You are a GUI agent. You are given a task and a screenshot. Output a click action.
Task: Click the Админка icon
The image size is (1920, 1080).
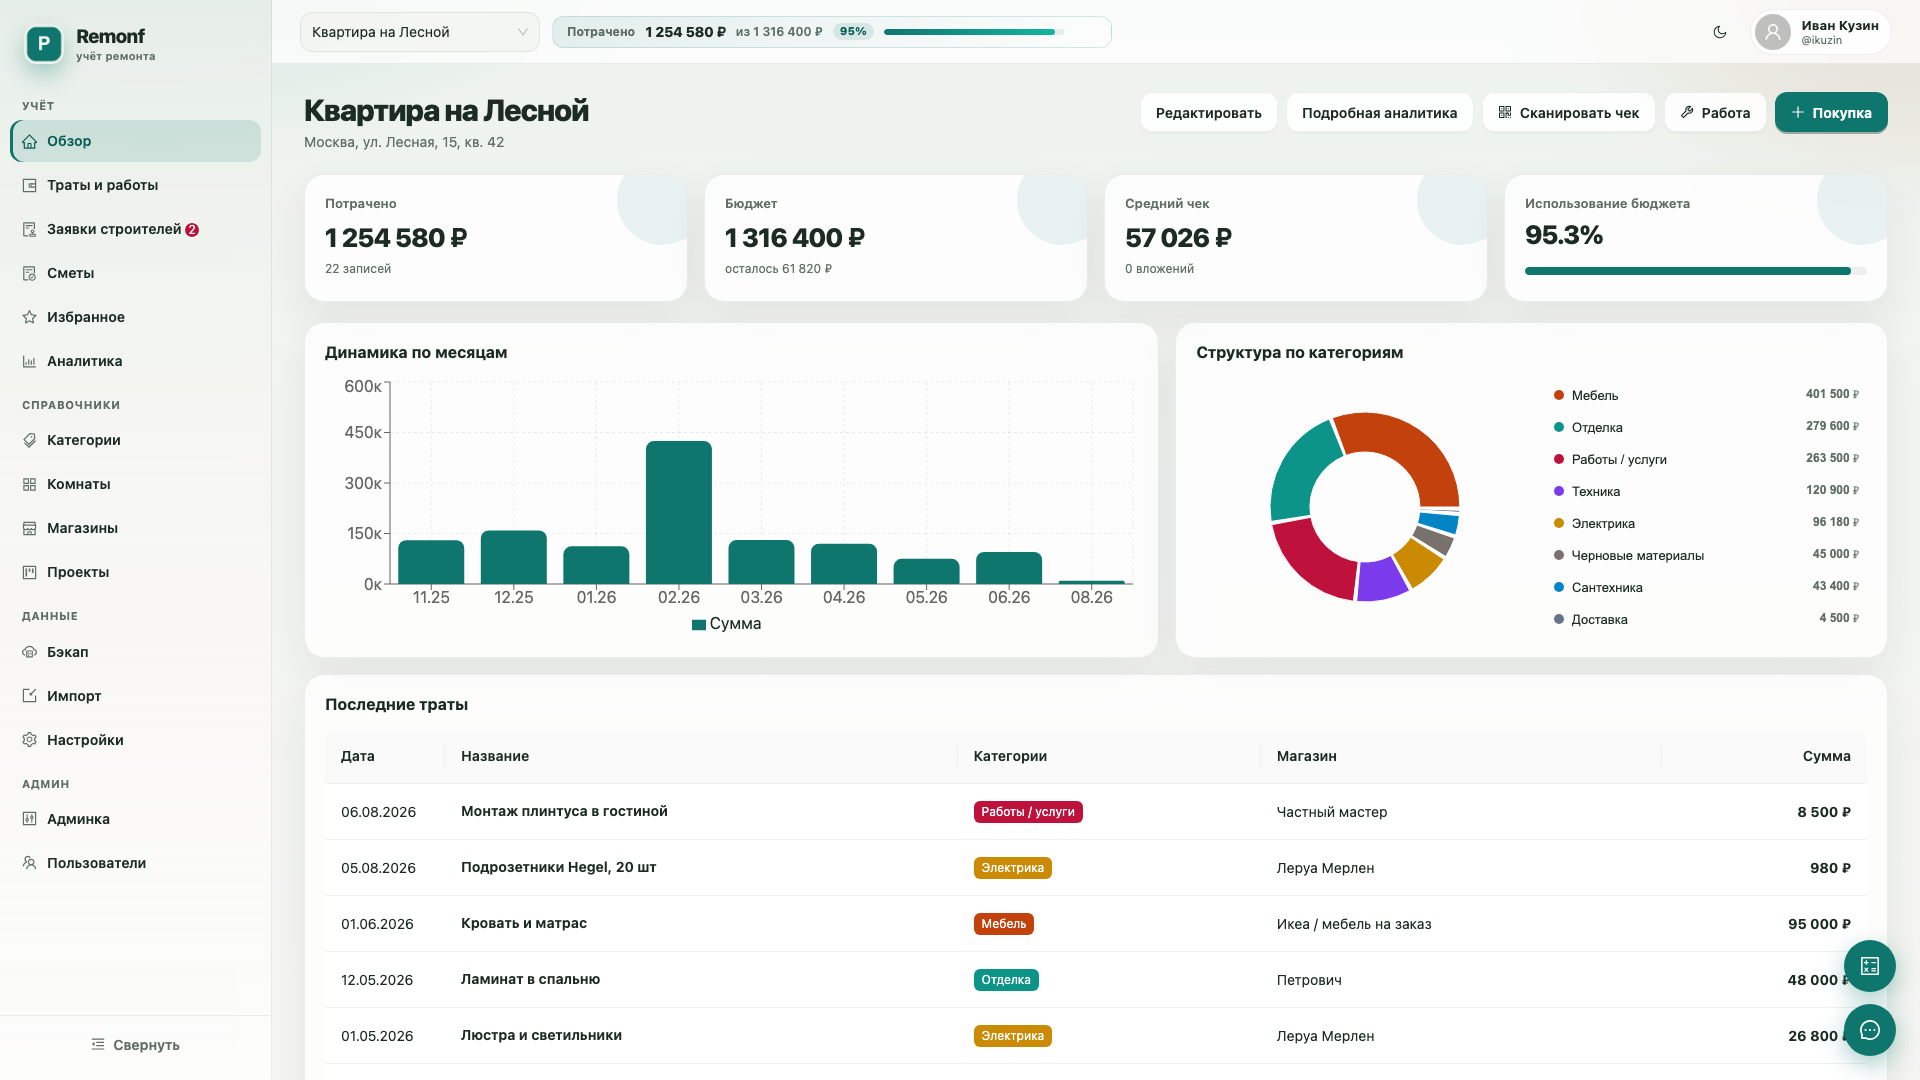[x=30, y=819]
